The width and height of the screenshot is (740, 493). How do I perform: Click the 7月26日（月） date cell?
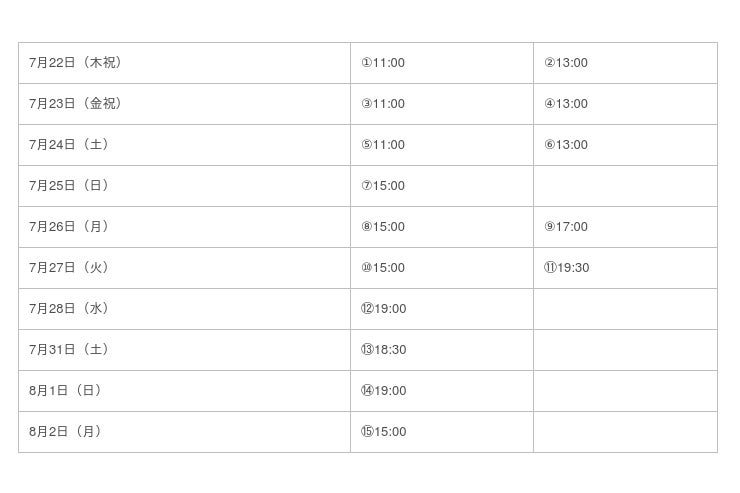tap(69, 227)
